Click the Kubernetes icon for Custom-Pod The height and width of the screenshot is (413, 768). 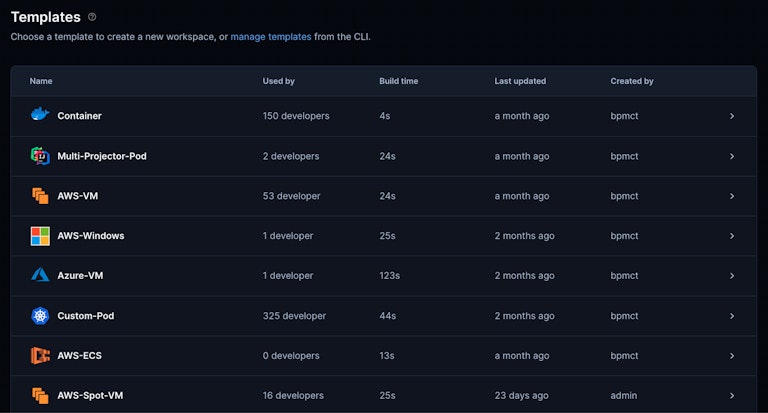(40, 316)
